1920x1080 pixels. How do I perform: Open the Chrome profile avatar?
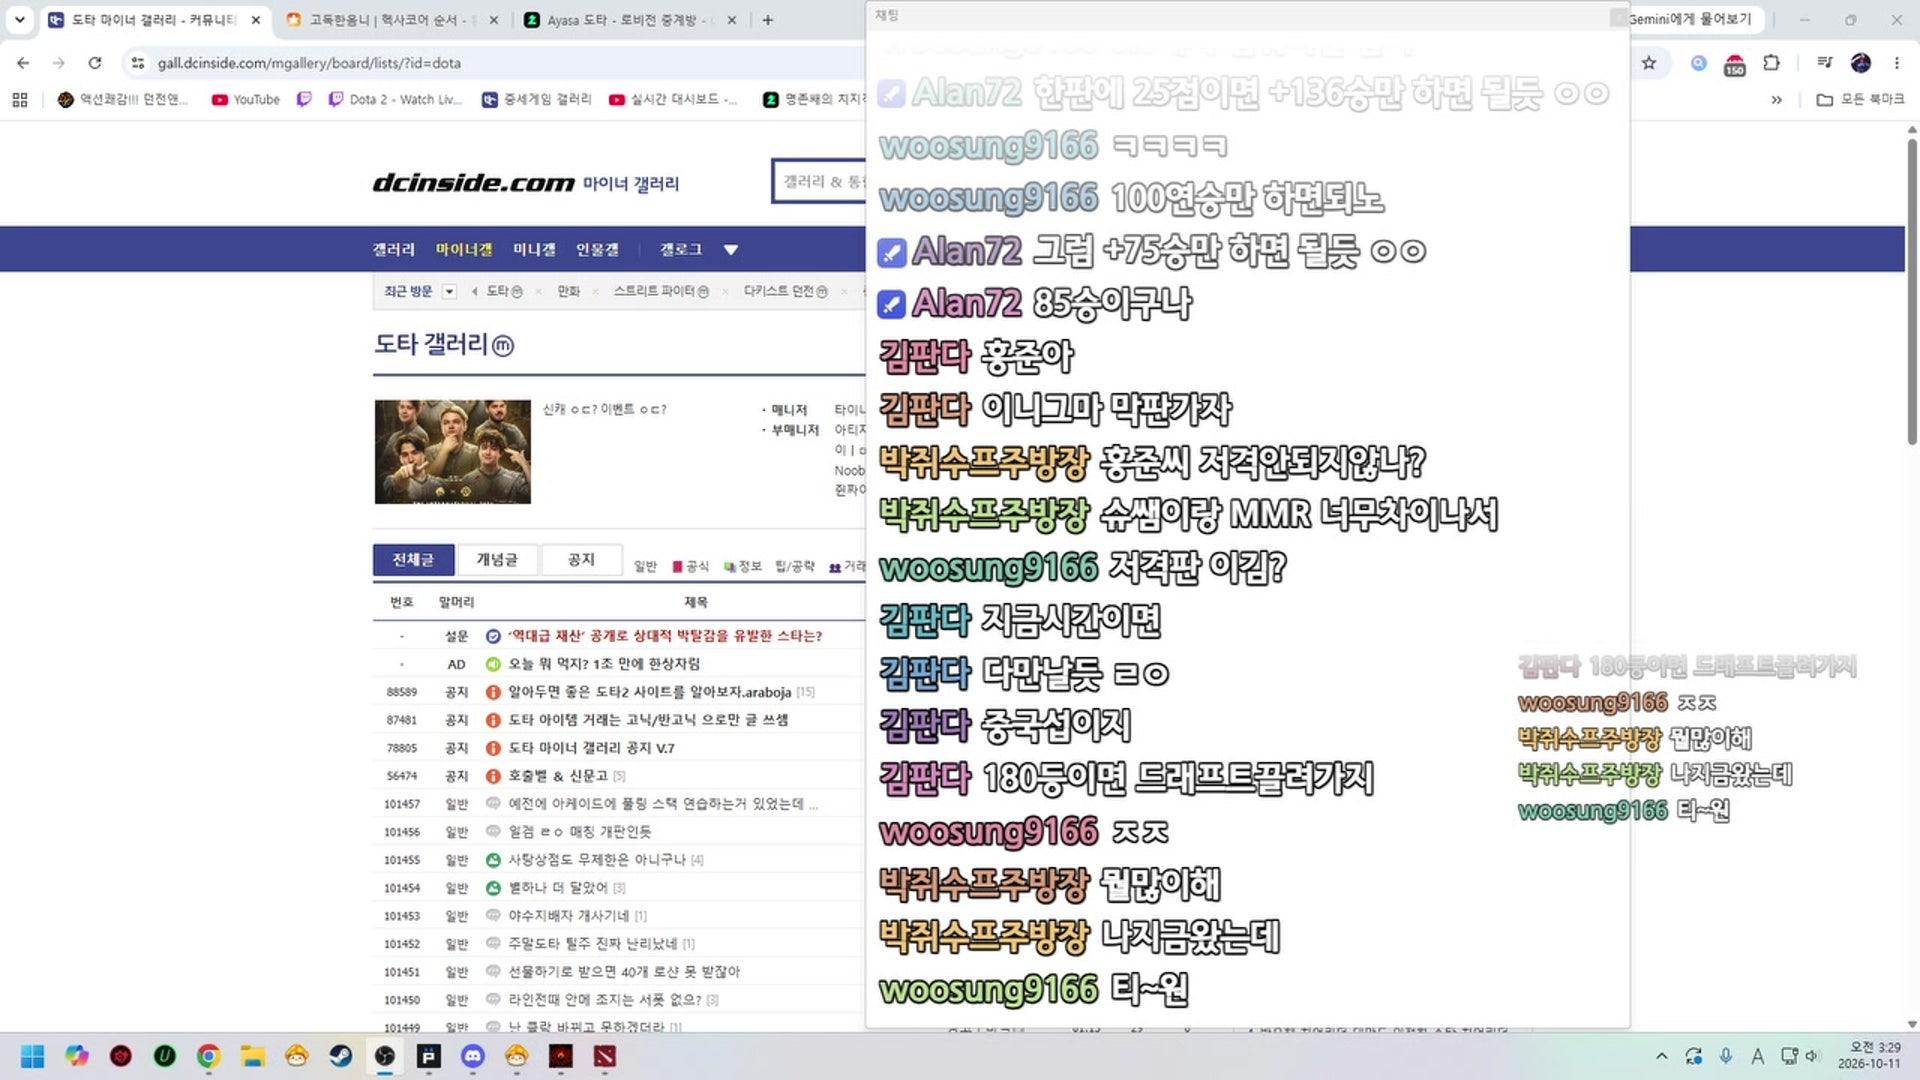coord(1861,63)
